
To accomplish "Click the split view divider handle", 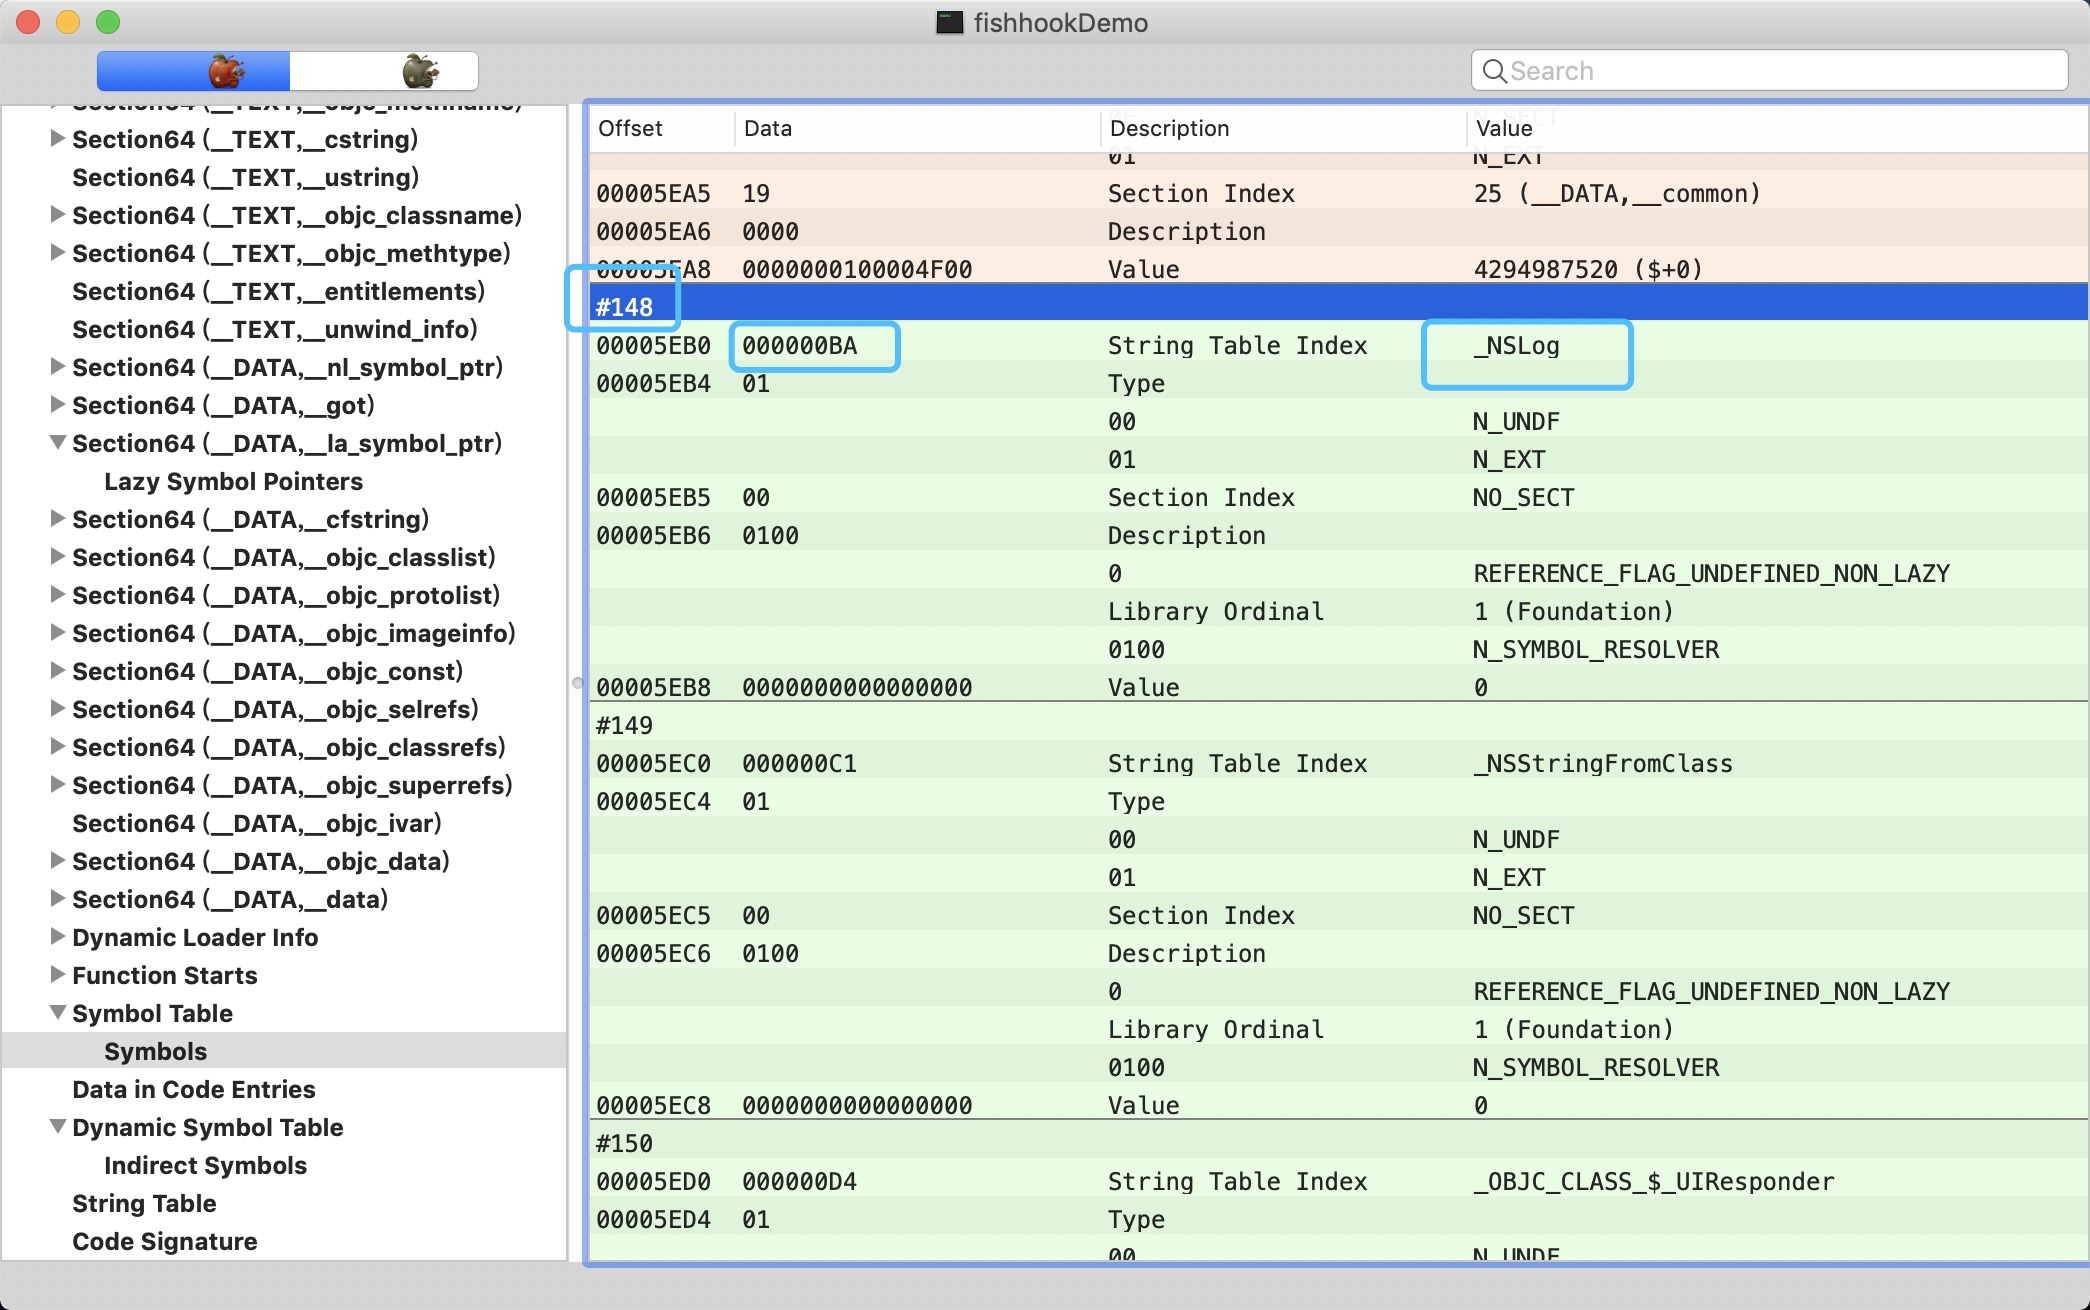I will [x=577, y=683].
